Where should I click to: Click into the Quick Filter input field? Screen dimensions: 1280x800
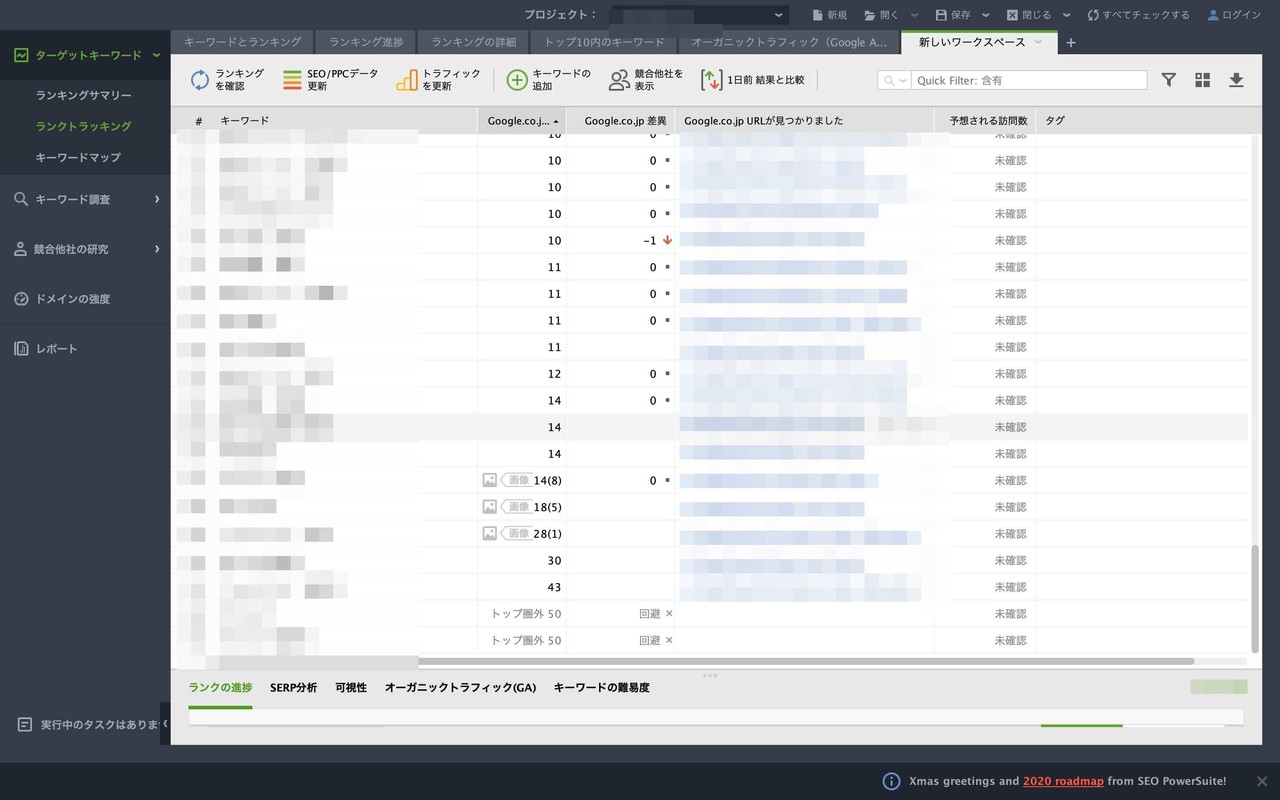(1029, 80)
